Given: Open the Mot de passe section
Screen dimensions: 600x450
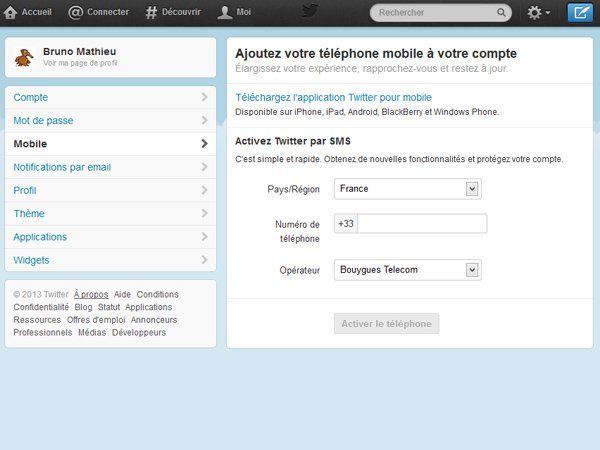Looking at the screenshot, I should point(110,121).
